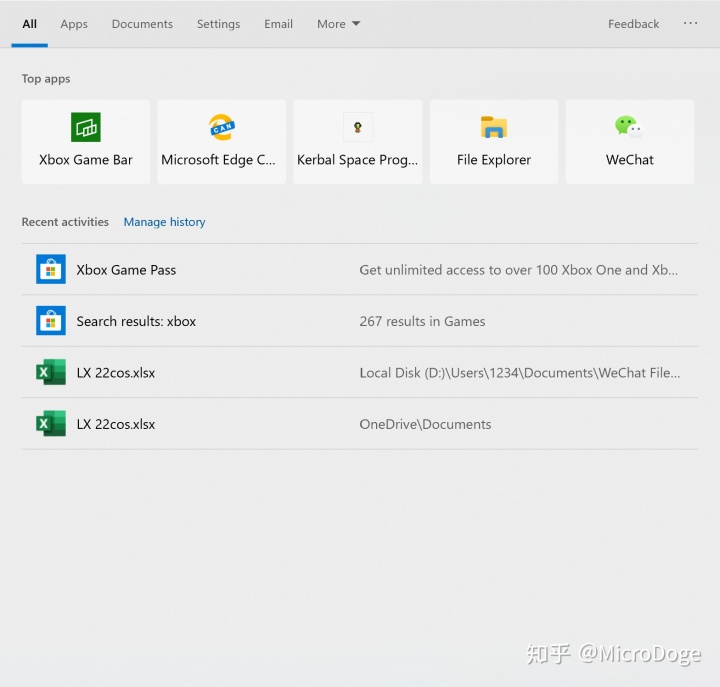
Task: Switch to the Apps tab
Action: pyautogui.click(x=74, y=24)
